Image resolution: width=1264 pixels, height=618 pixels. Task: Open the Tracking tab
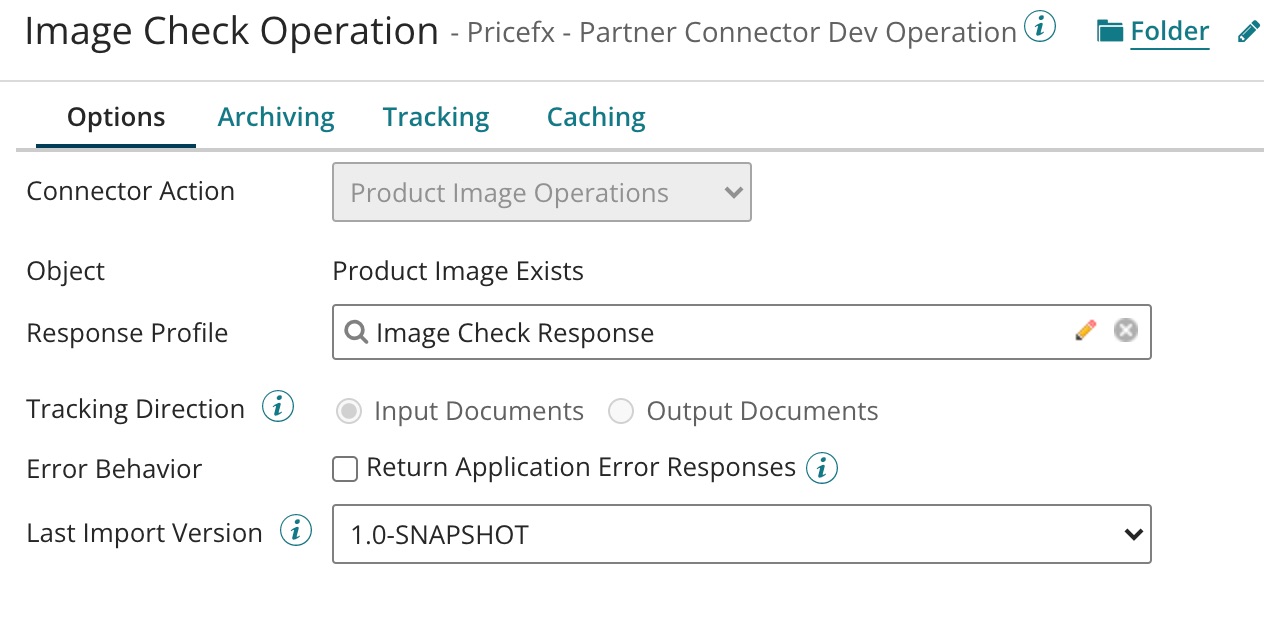(x=436, y=117)
